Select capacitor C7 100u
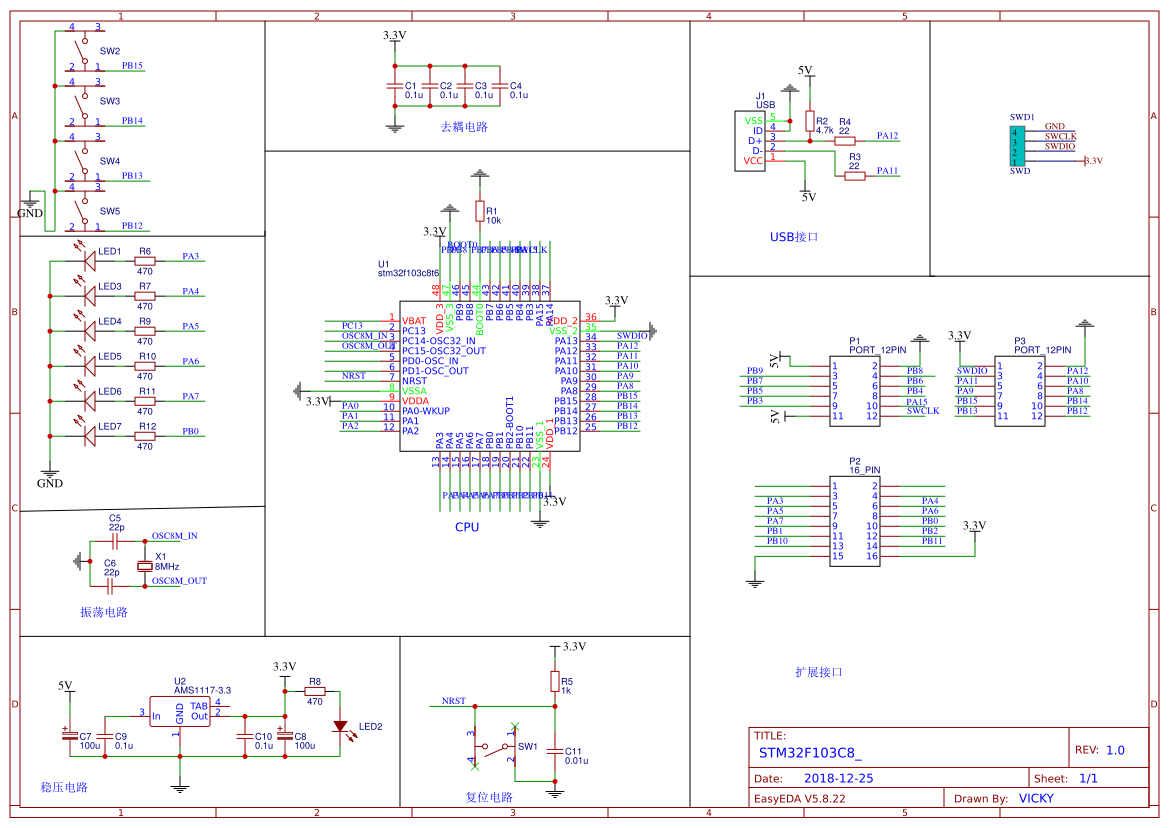1169x828 pixels. pyautogui.click(x=70, y=736)
